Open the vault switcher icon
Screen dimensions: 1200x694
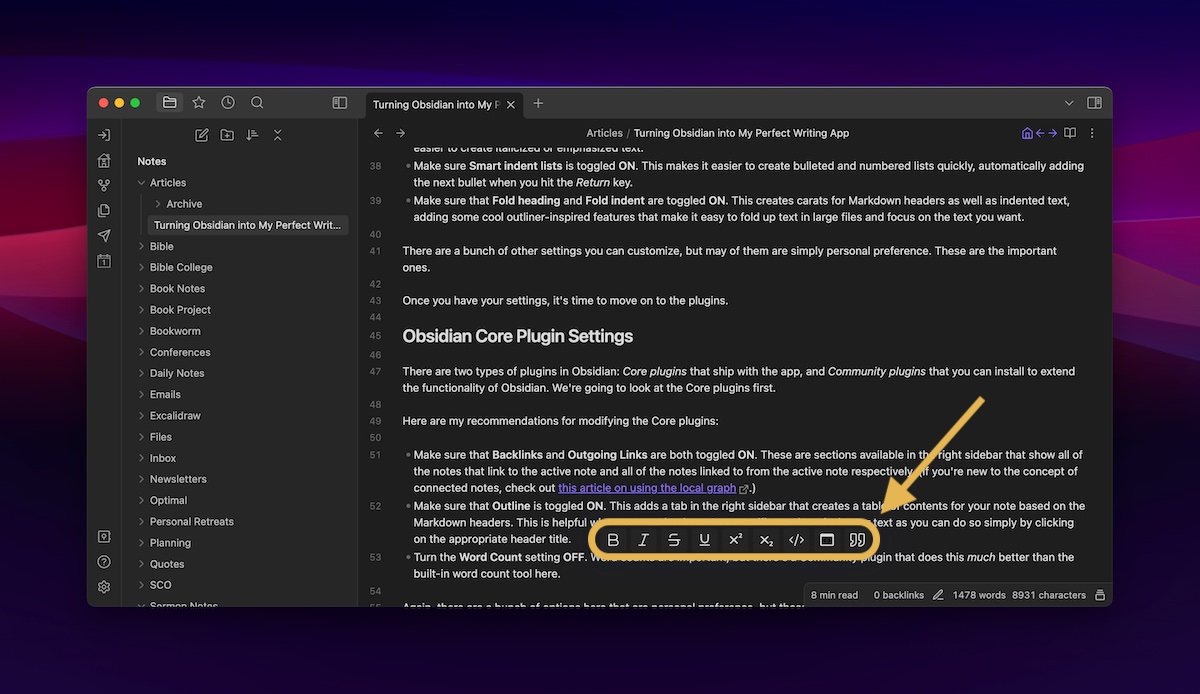click(104, 537)
